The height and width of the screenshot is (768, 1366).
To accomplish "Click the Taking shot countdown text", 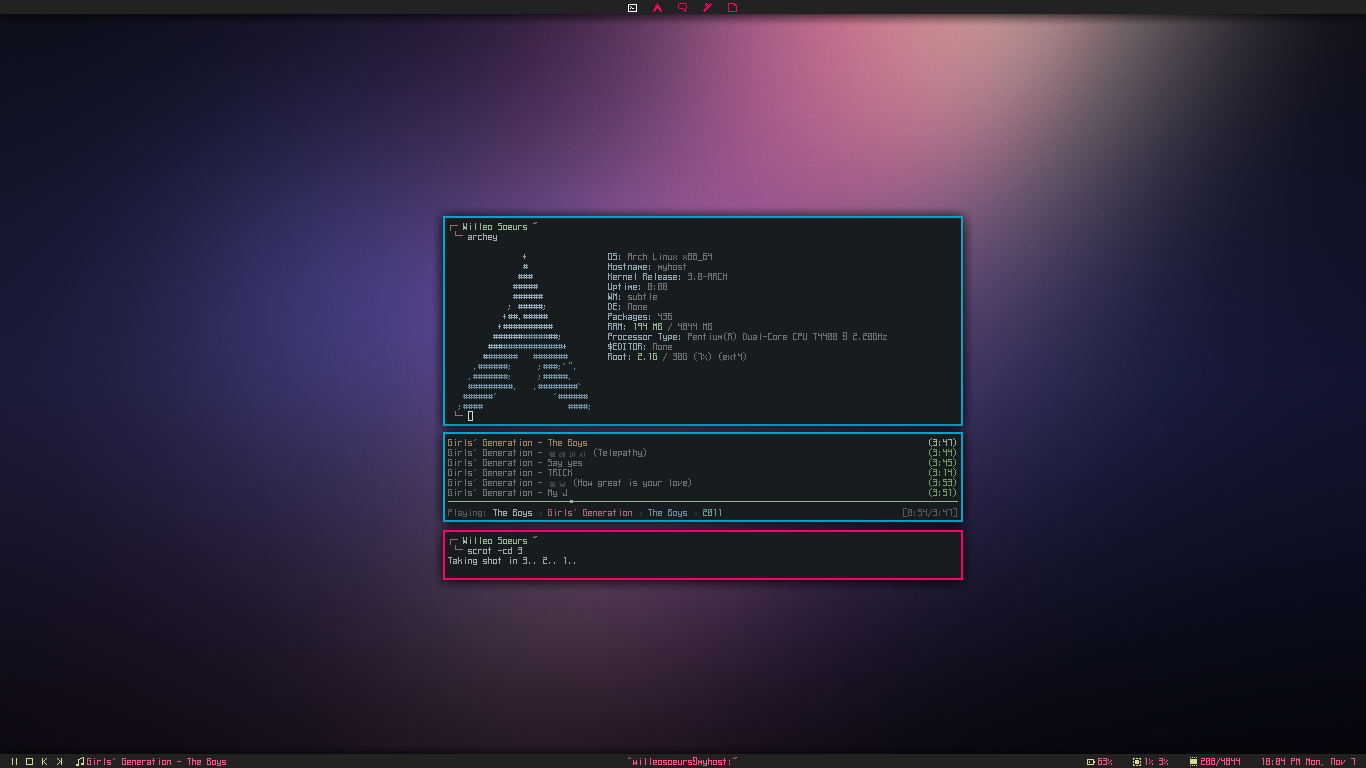I will click(512, 561).
